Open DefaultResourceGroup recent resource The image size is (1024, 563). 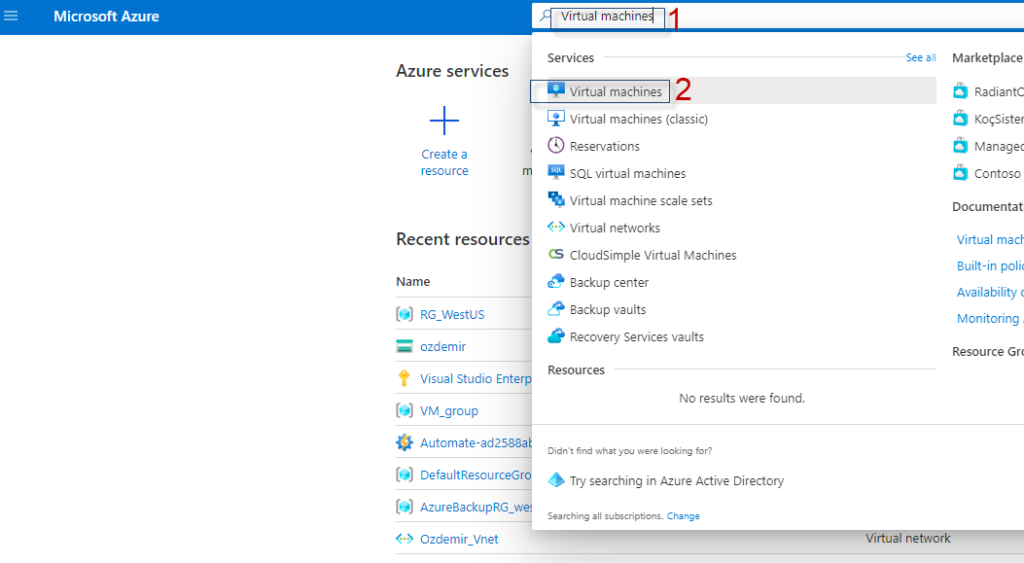pos(475,475)
